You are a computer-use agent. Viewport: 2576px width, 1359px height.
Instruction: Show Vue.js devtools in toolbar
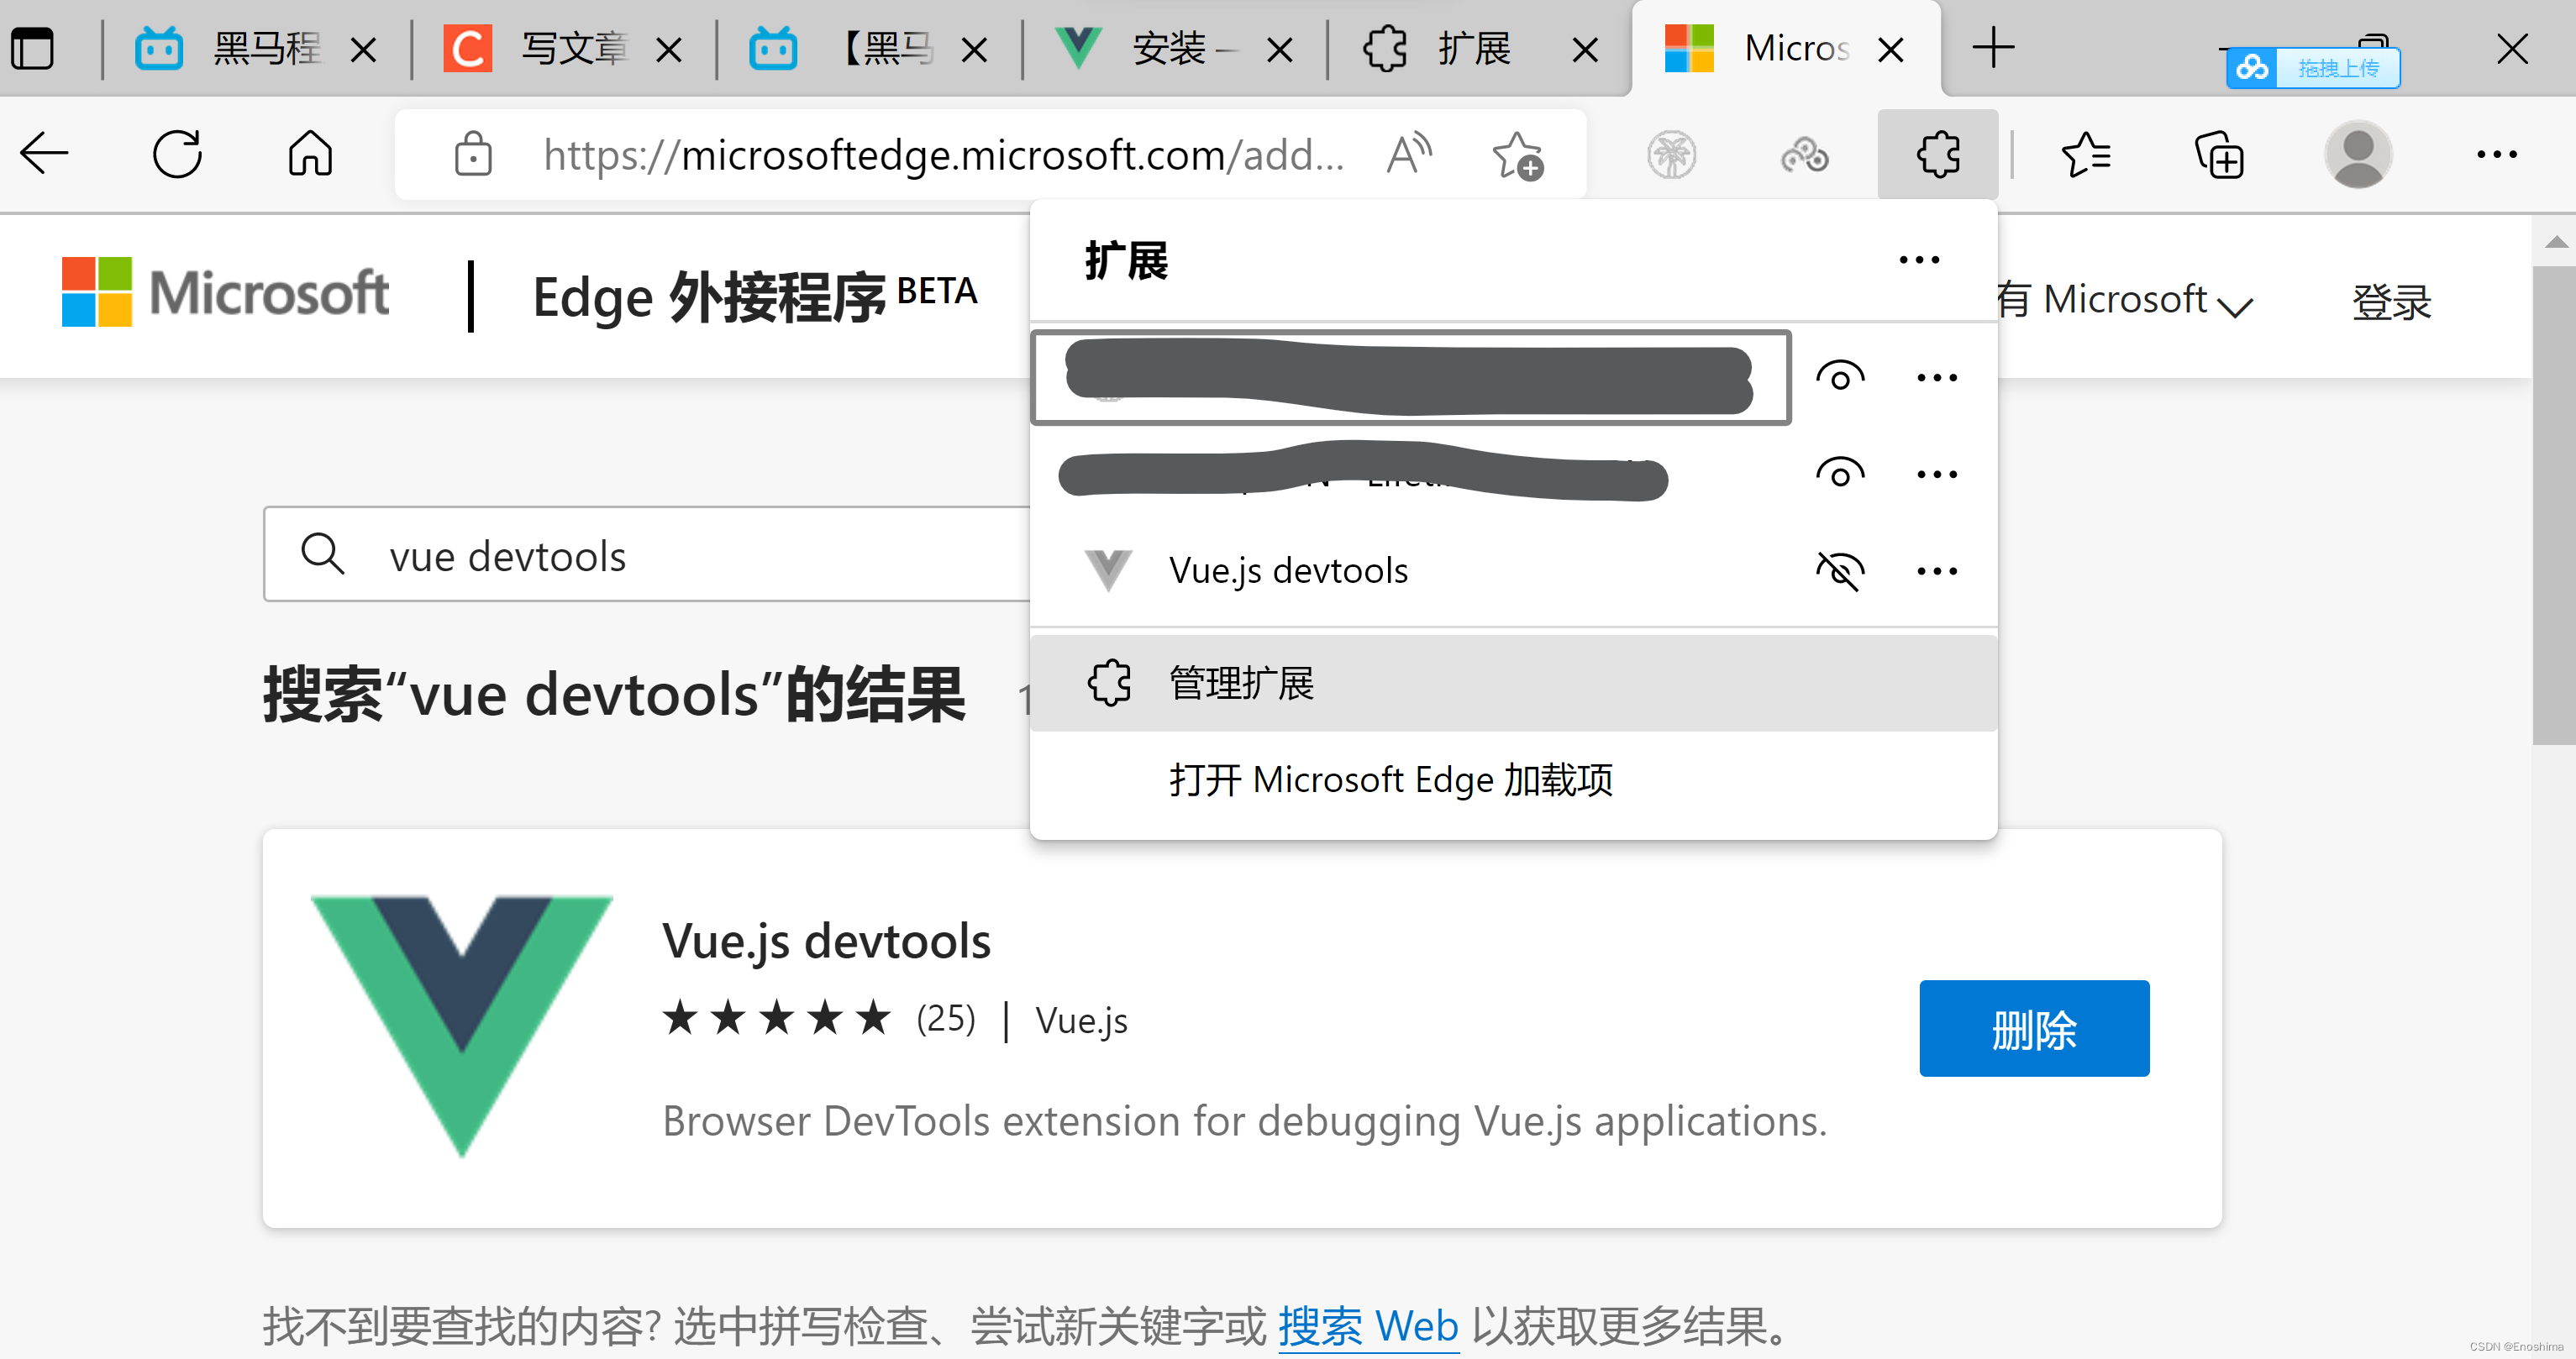[1839, 571]
